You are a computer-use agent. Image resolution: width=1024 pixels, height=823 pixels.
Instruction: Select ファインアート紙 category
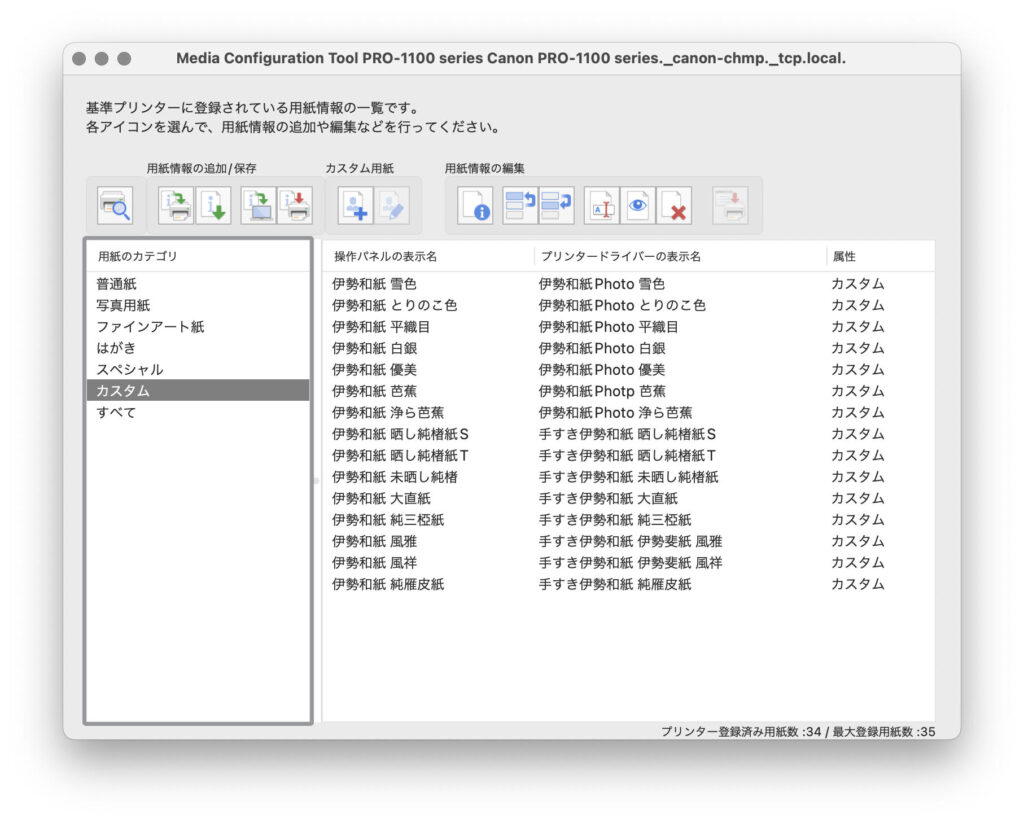[x=198, y=327]
